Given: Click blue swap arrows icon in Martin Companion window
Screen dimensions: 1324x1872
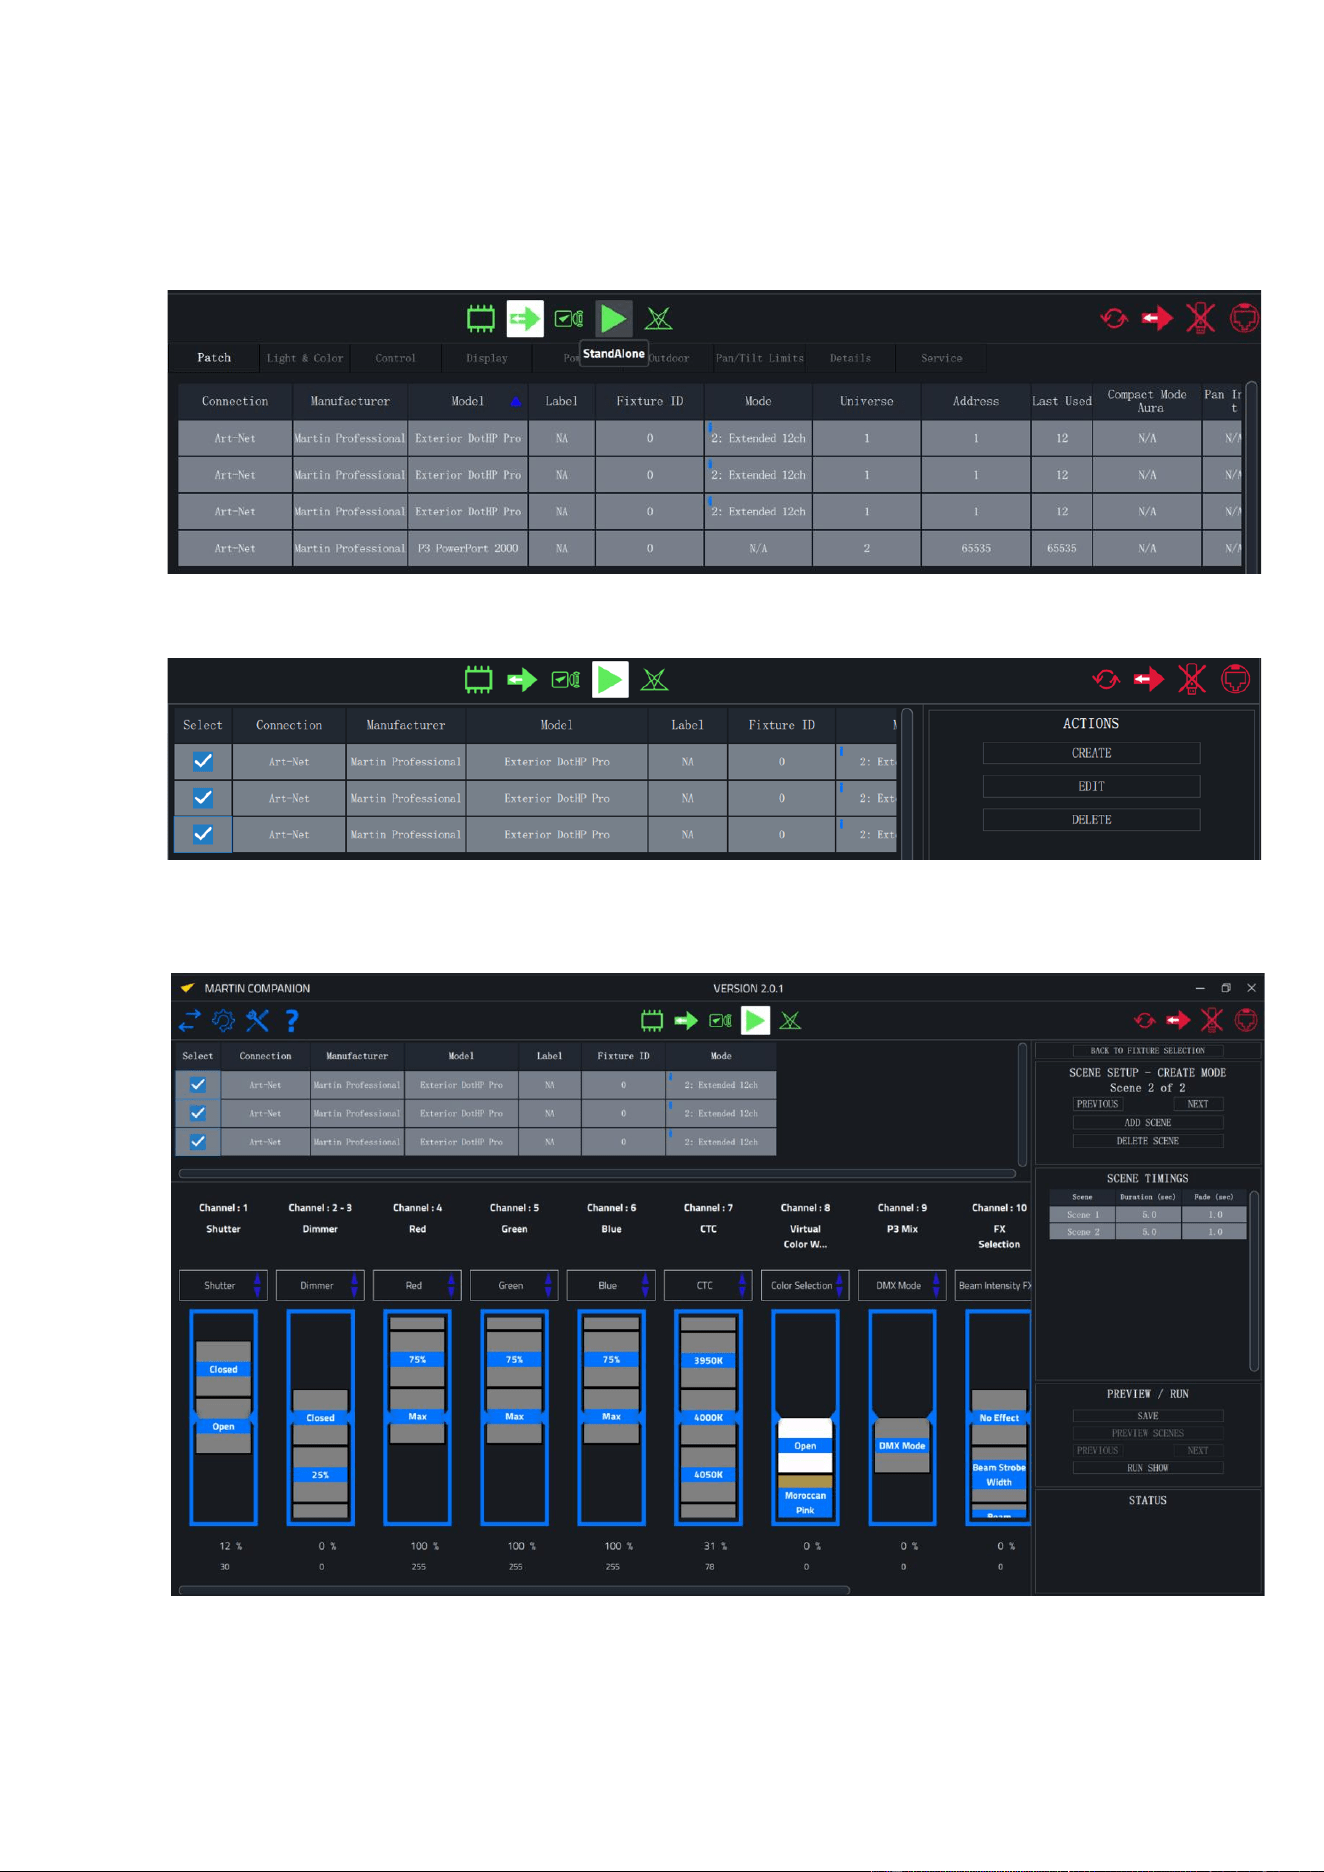Looking at the screenshot, I should tap(190, 1020).
